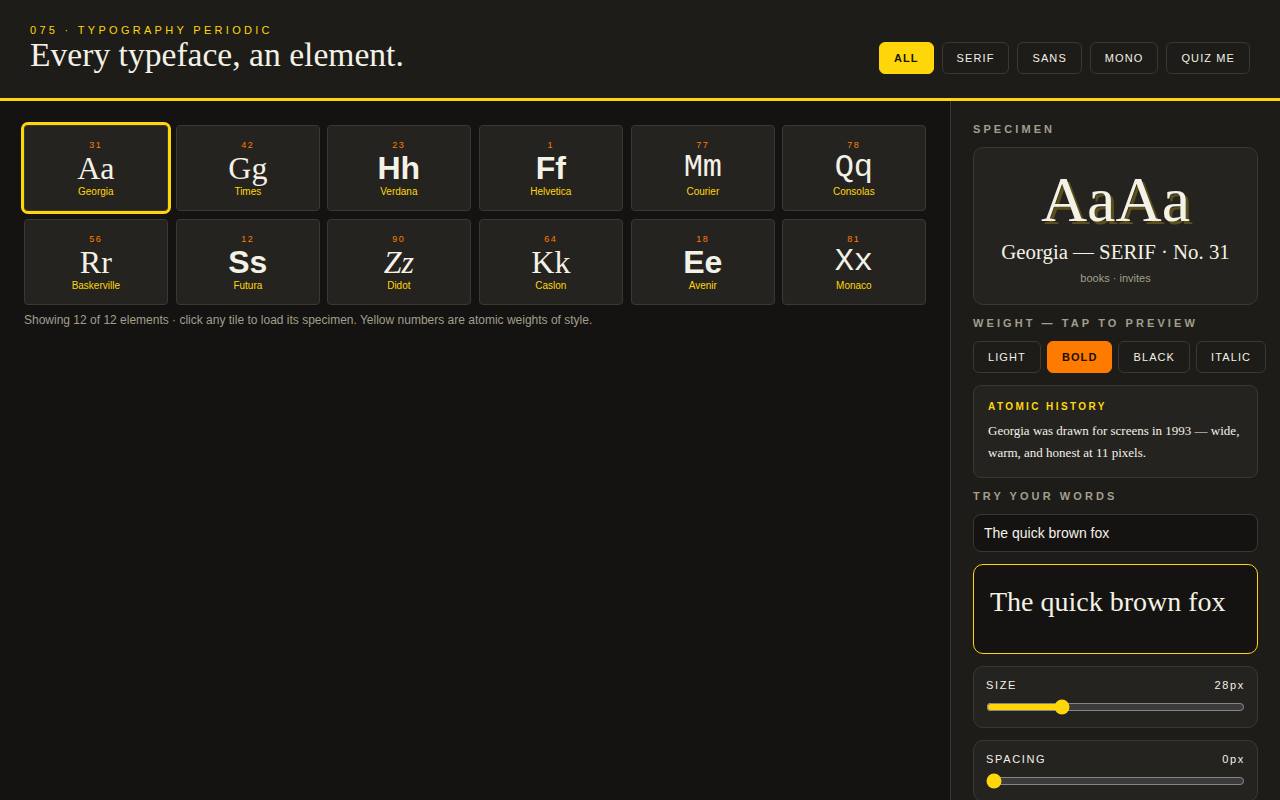Viewport: 1280px width, 800px height.
Task: Click the Try Your Words text field
Action: (x=1115, y=533)
